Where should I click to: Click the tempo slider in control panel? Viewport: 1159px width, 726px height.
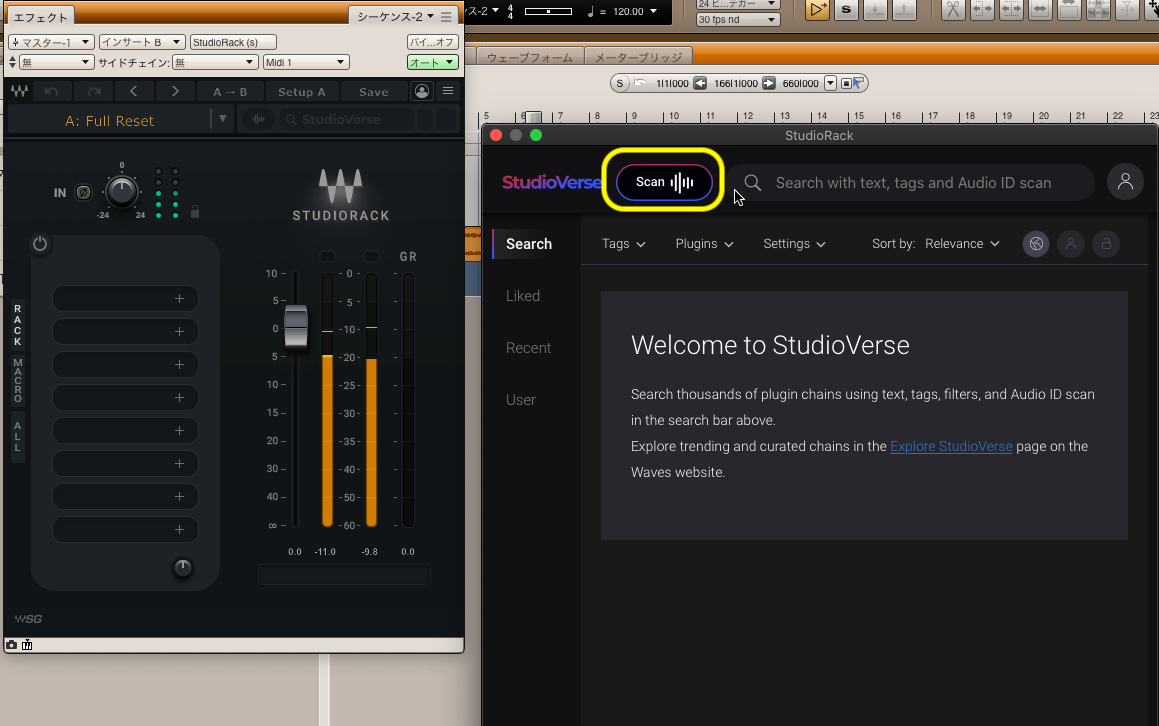click(548, 11)
